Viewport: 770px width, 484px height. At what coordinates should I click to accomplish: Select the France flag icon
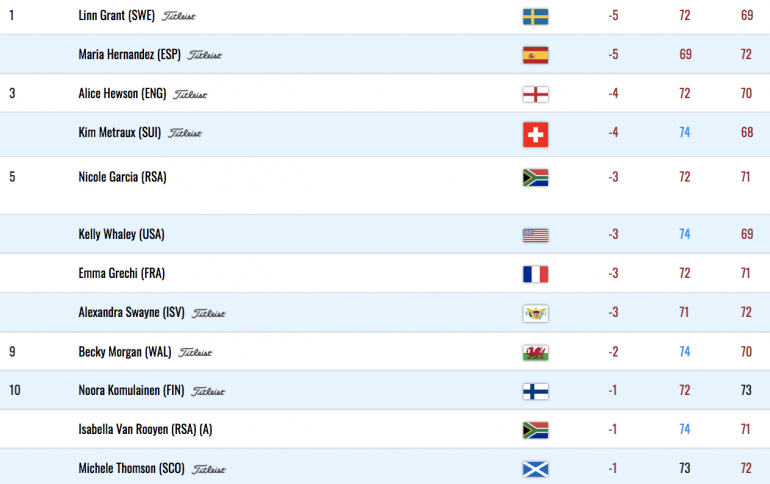click(x=535, y=274)
